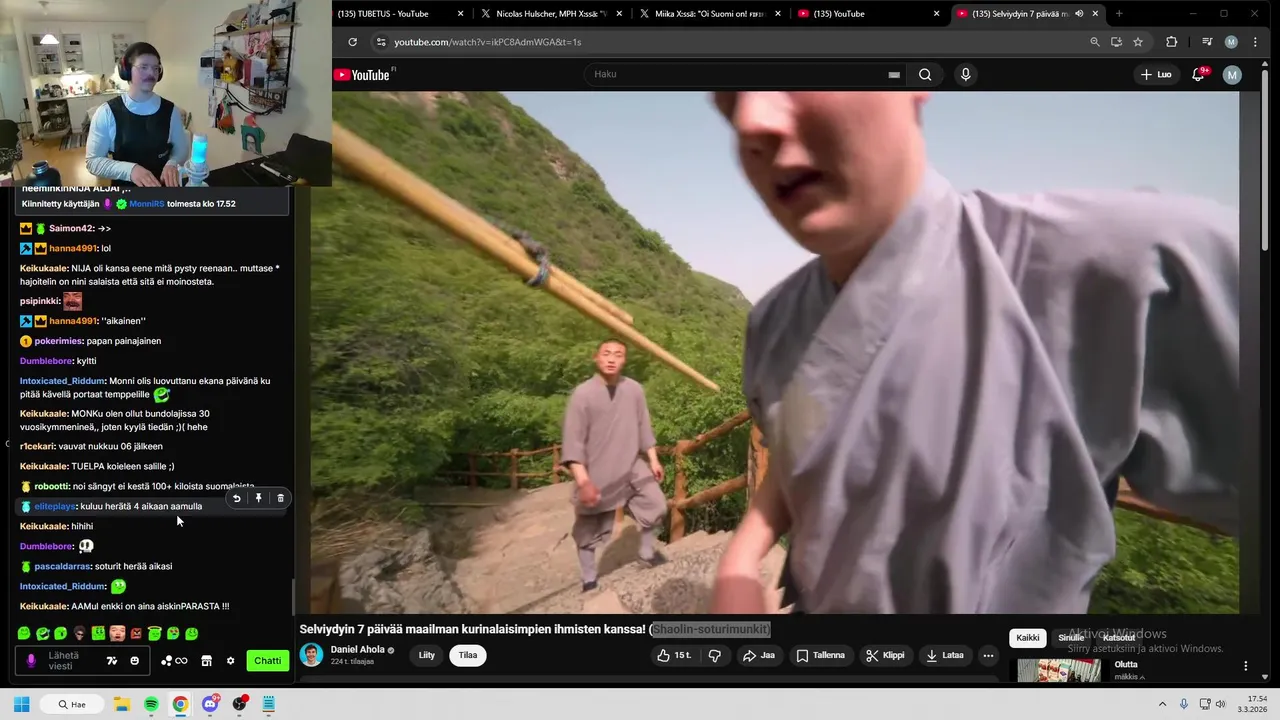The height and width of the screenshot is (720, 1280).
Task: Open YouTube notifications bell
Action: click(x=1198, y=74)
